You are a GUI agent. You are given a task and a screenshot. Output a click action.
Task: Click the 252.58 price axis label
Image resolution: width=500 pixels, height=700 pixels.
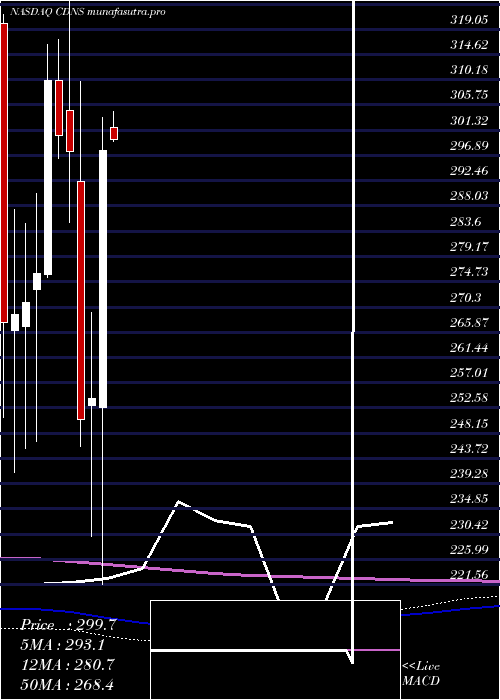[469, 398]
